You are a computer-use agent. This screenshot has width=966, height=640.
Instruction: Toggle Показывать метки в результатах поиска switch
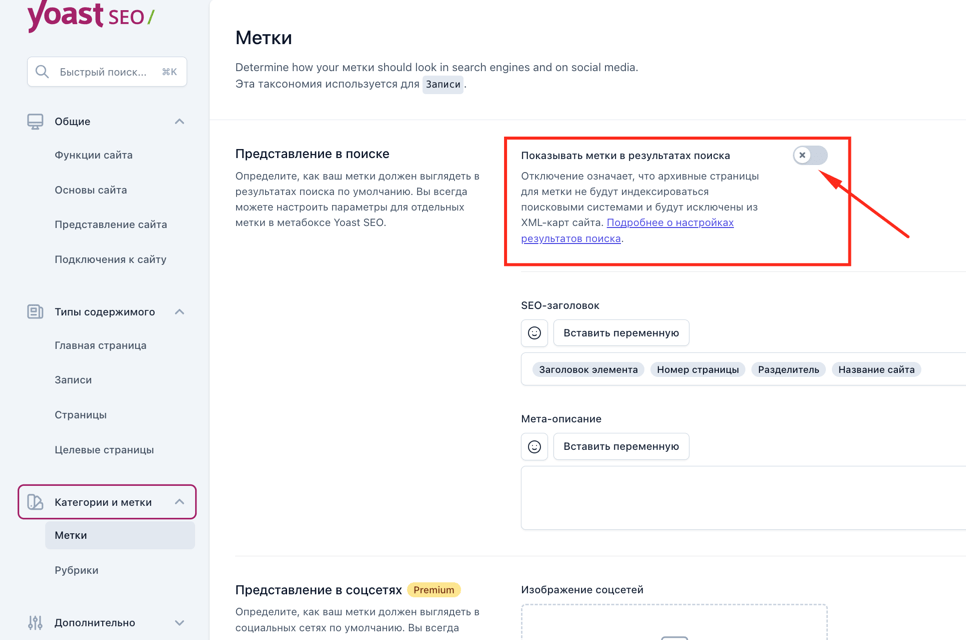click(x=810, y=155)
